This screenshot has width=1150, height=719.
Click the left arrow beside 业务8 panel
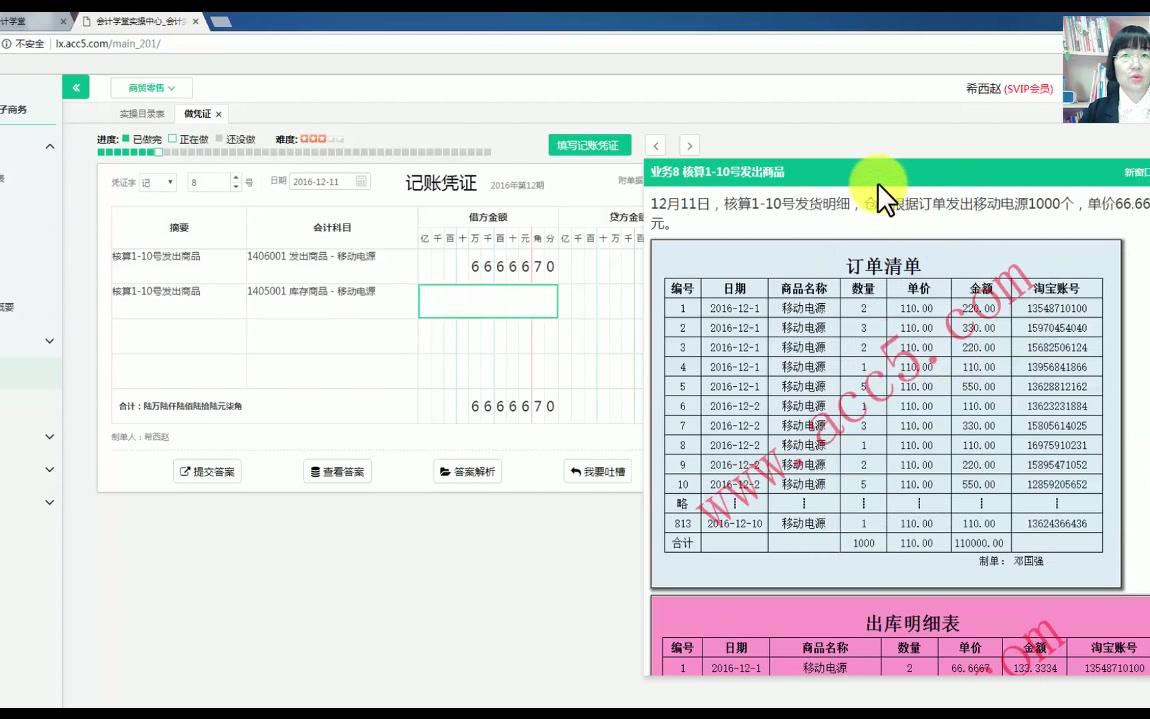coord(656,144)
